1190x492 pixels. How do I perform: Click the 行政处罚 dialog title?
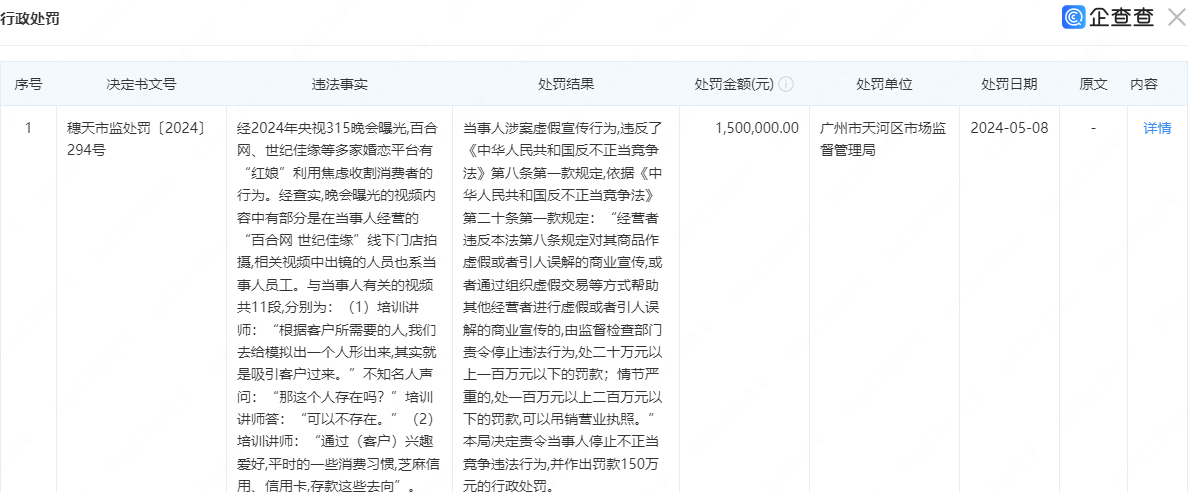coord(30,19)
